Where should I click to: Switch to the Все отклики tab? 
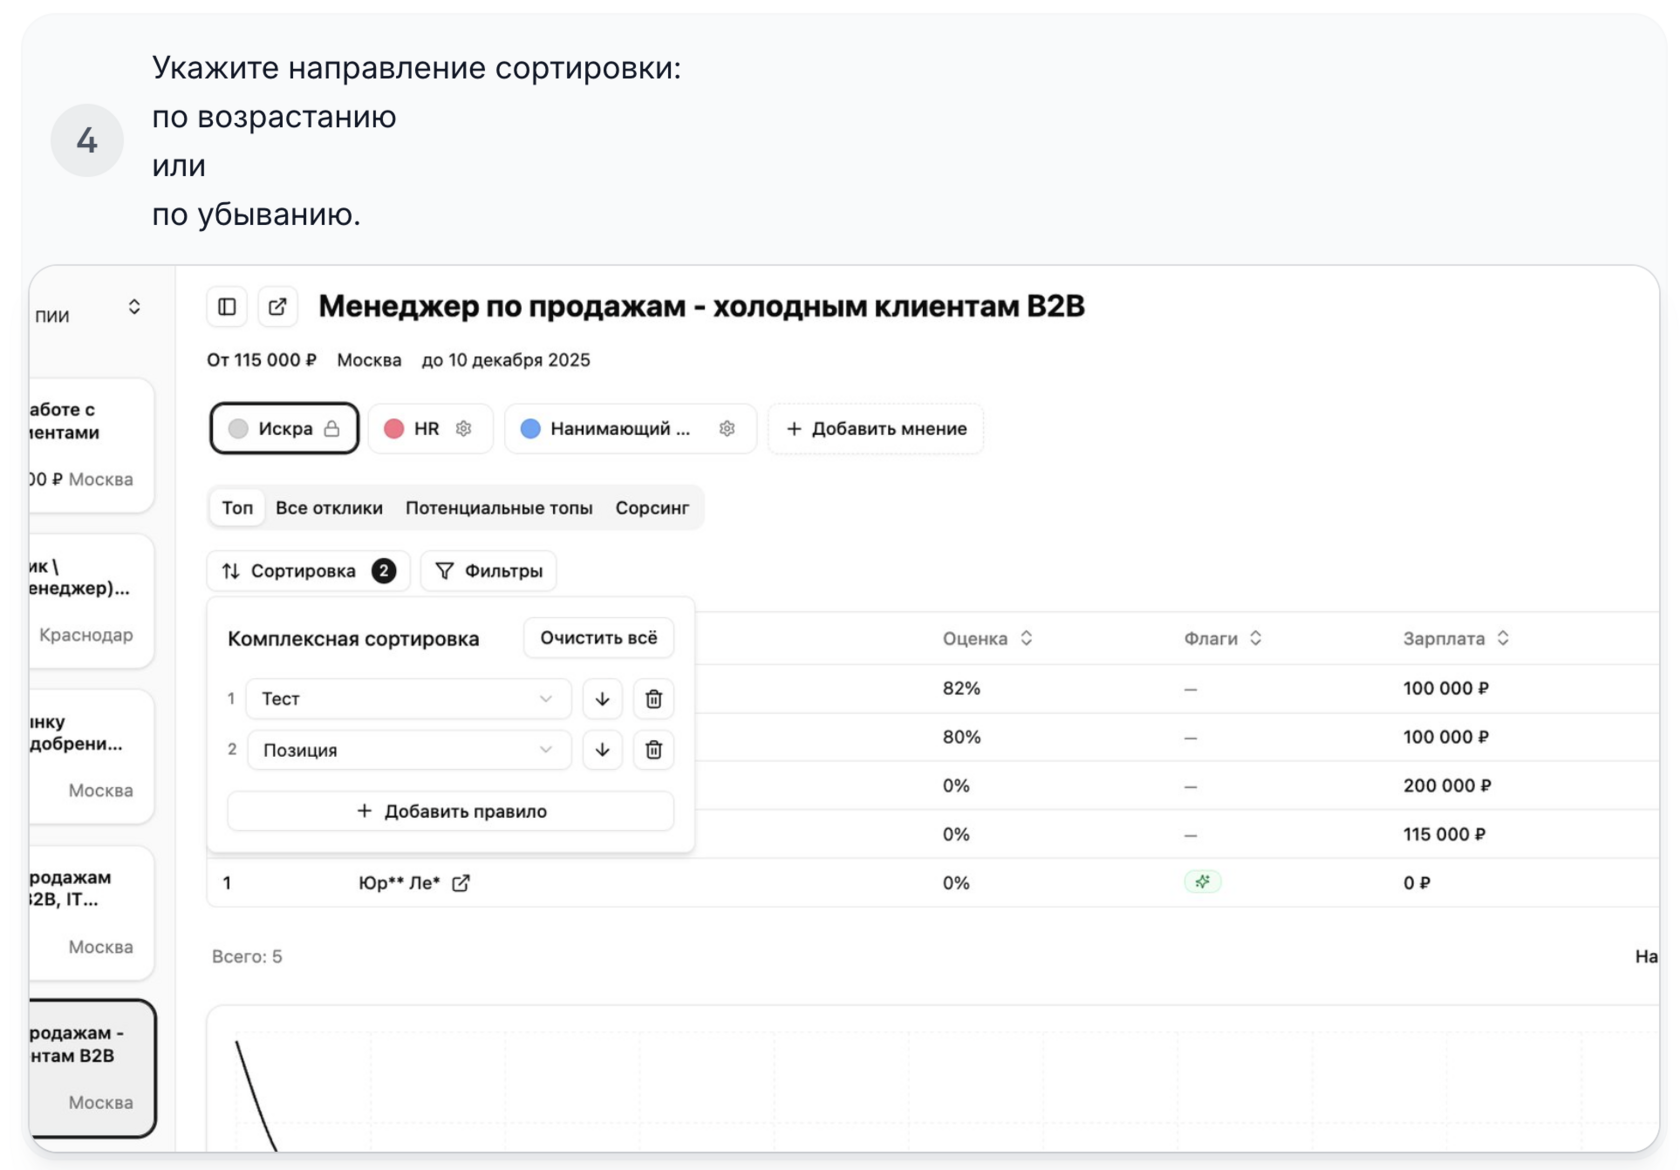click(x=329, y=508)
